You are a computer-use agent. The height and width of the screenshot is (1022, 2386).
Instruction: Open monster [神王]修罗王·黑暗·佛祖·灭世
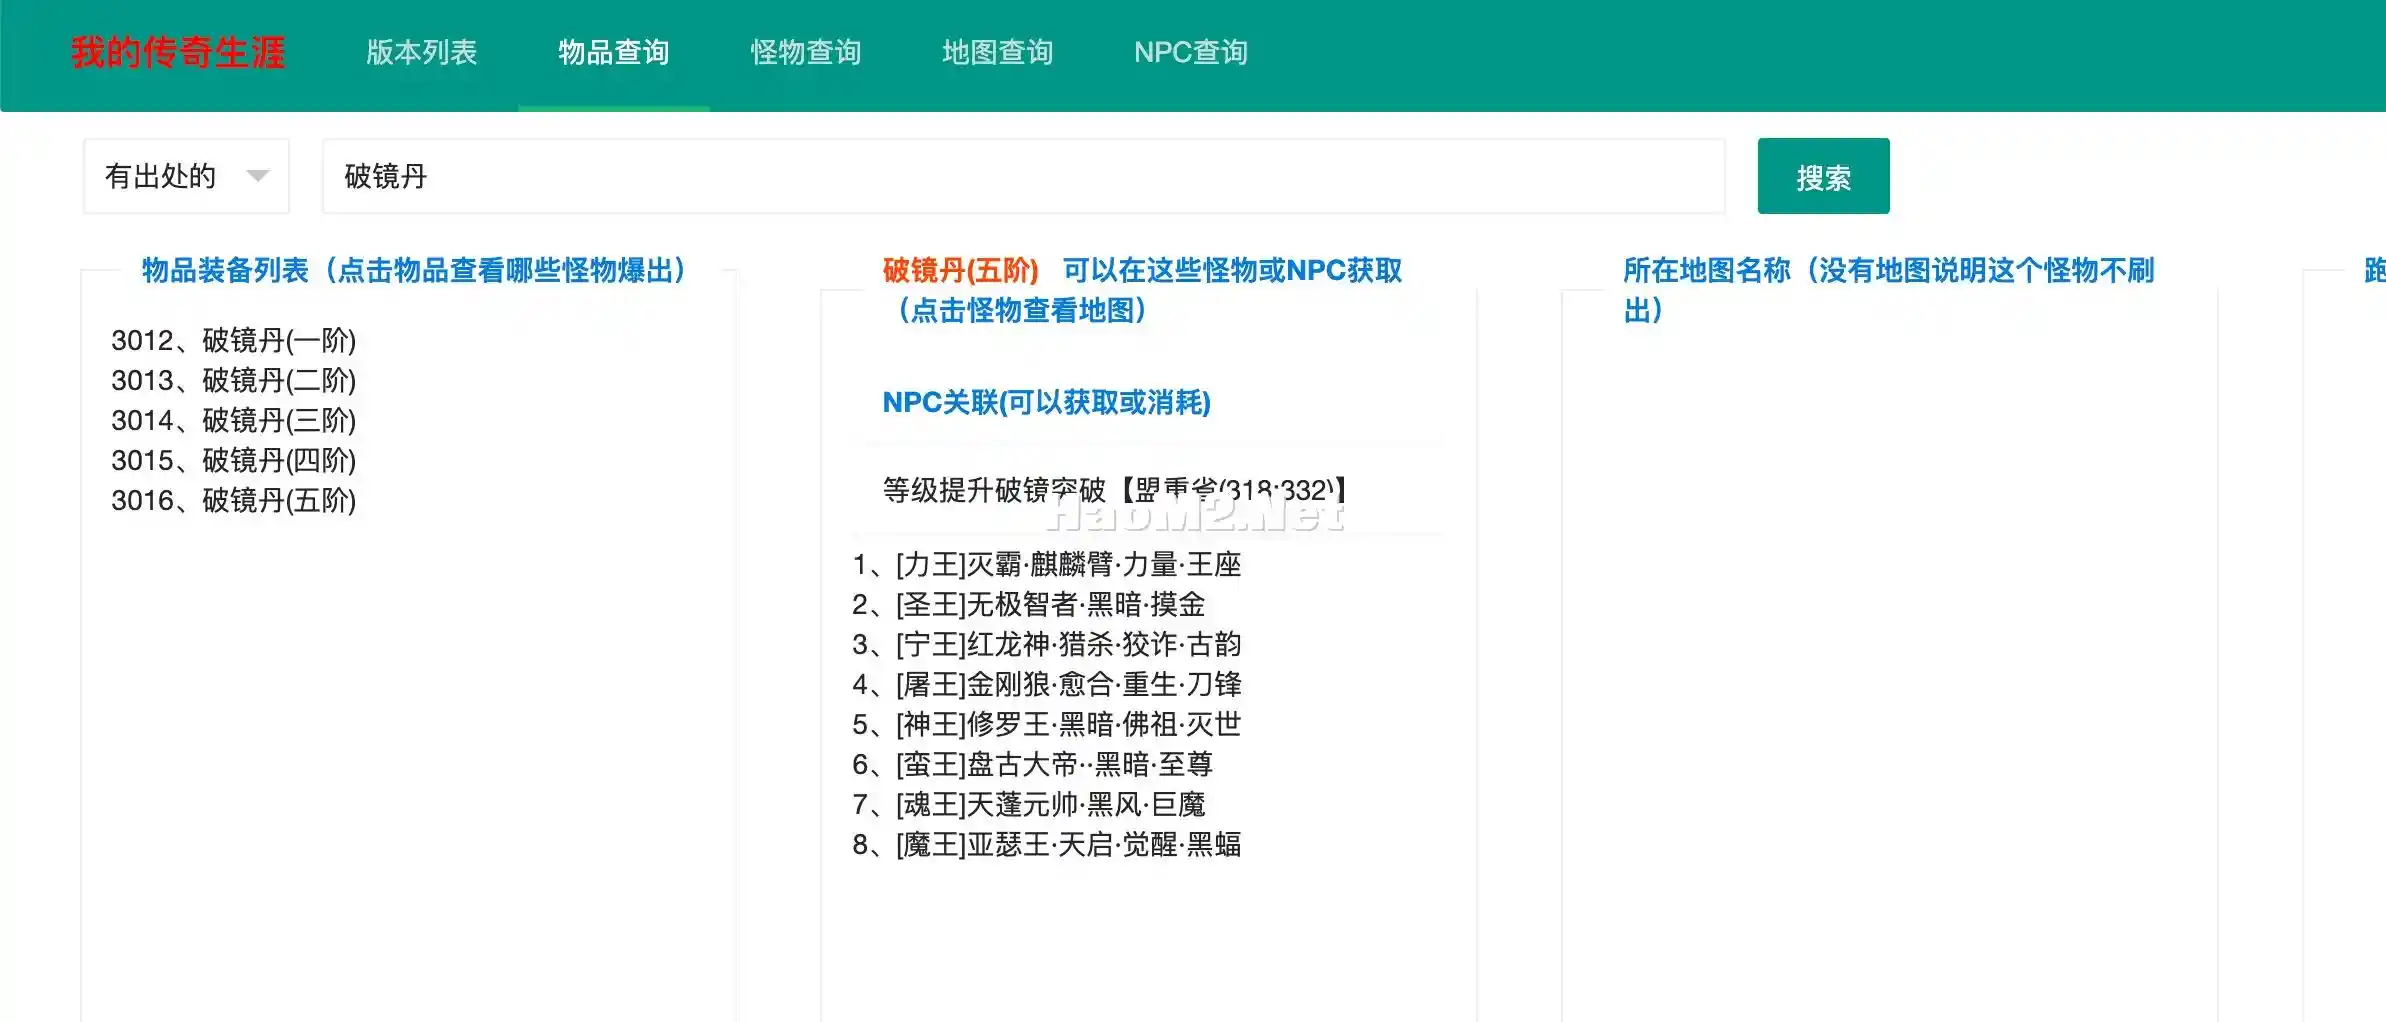pyautogui.click(x=1047, y=724)
